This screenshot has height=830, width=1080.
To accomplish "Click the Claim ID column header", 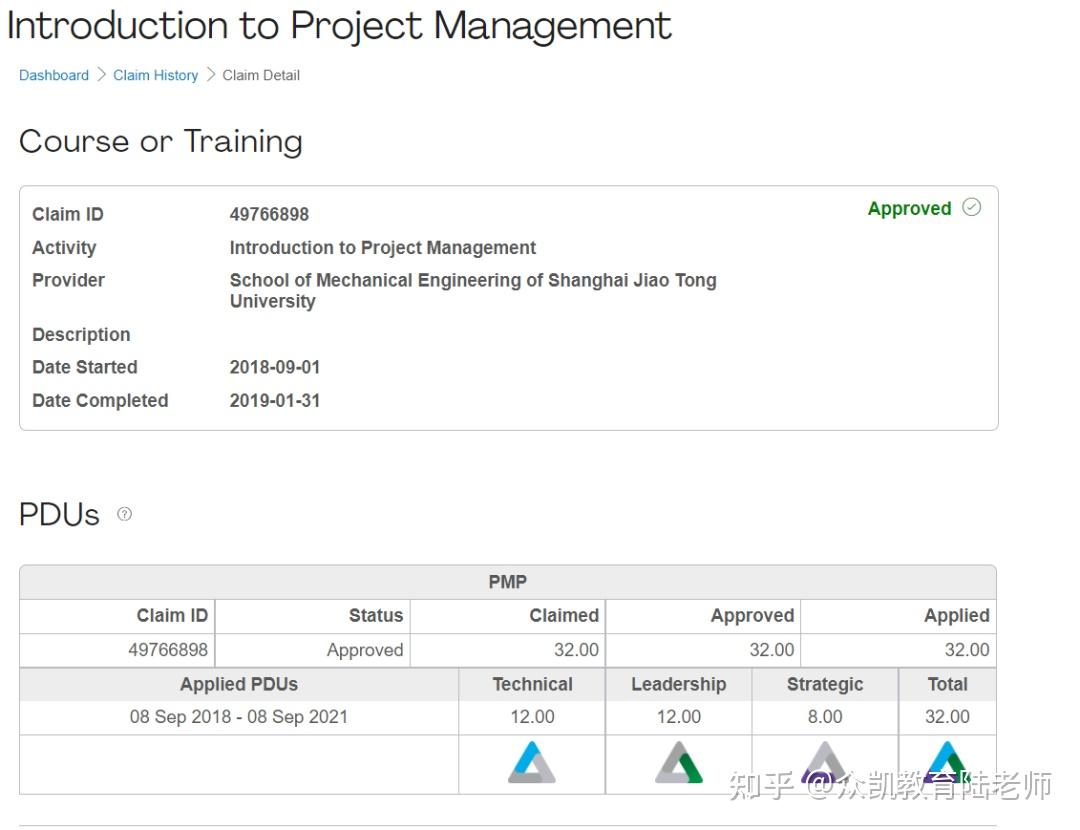I will coord(172,616).
